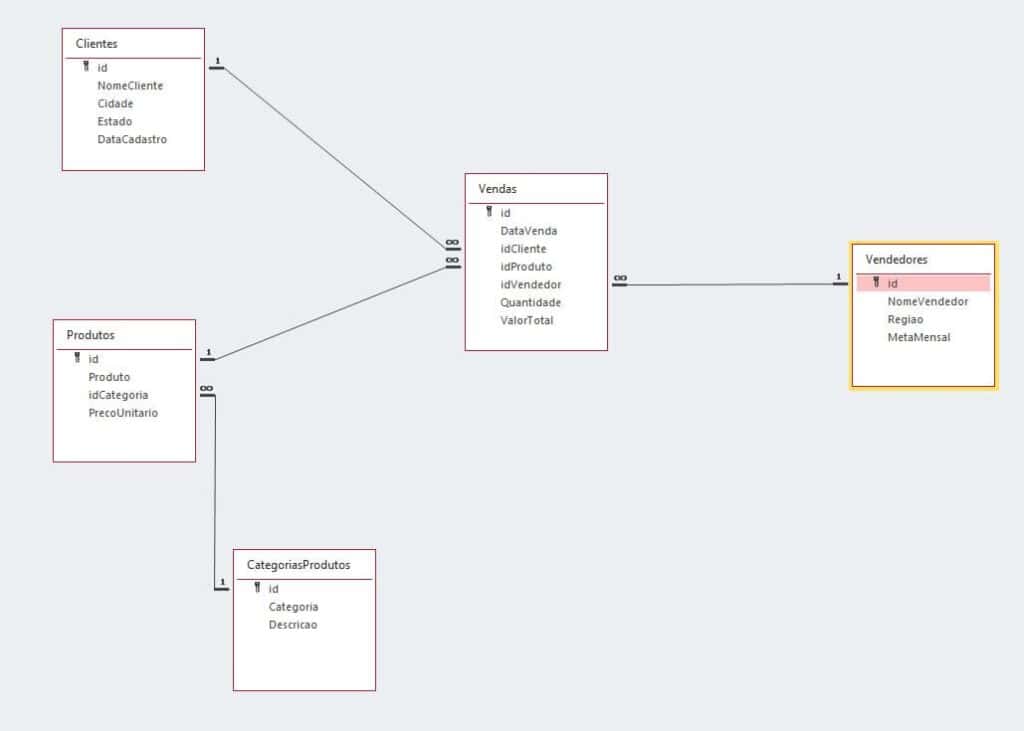Select the ValorTotal field
1024x731 pixels.
click(526, 321)
